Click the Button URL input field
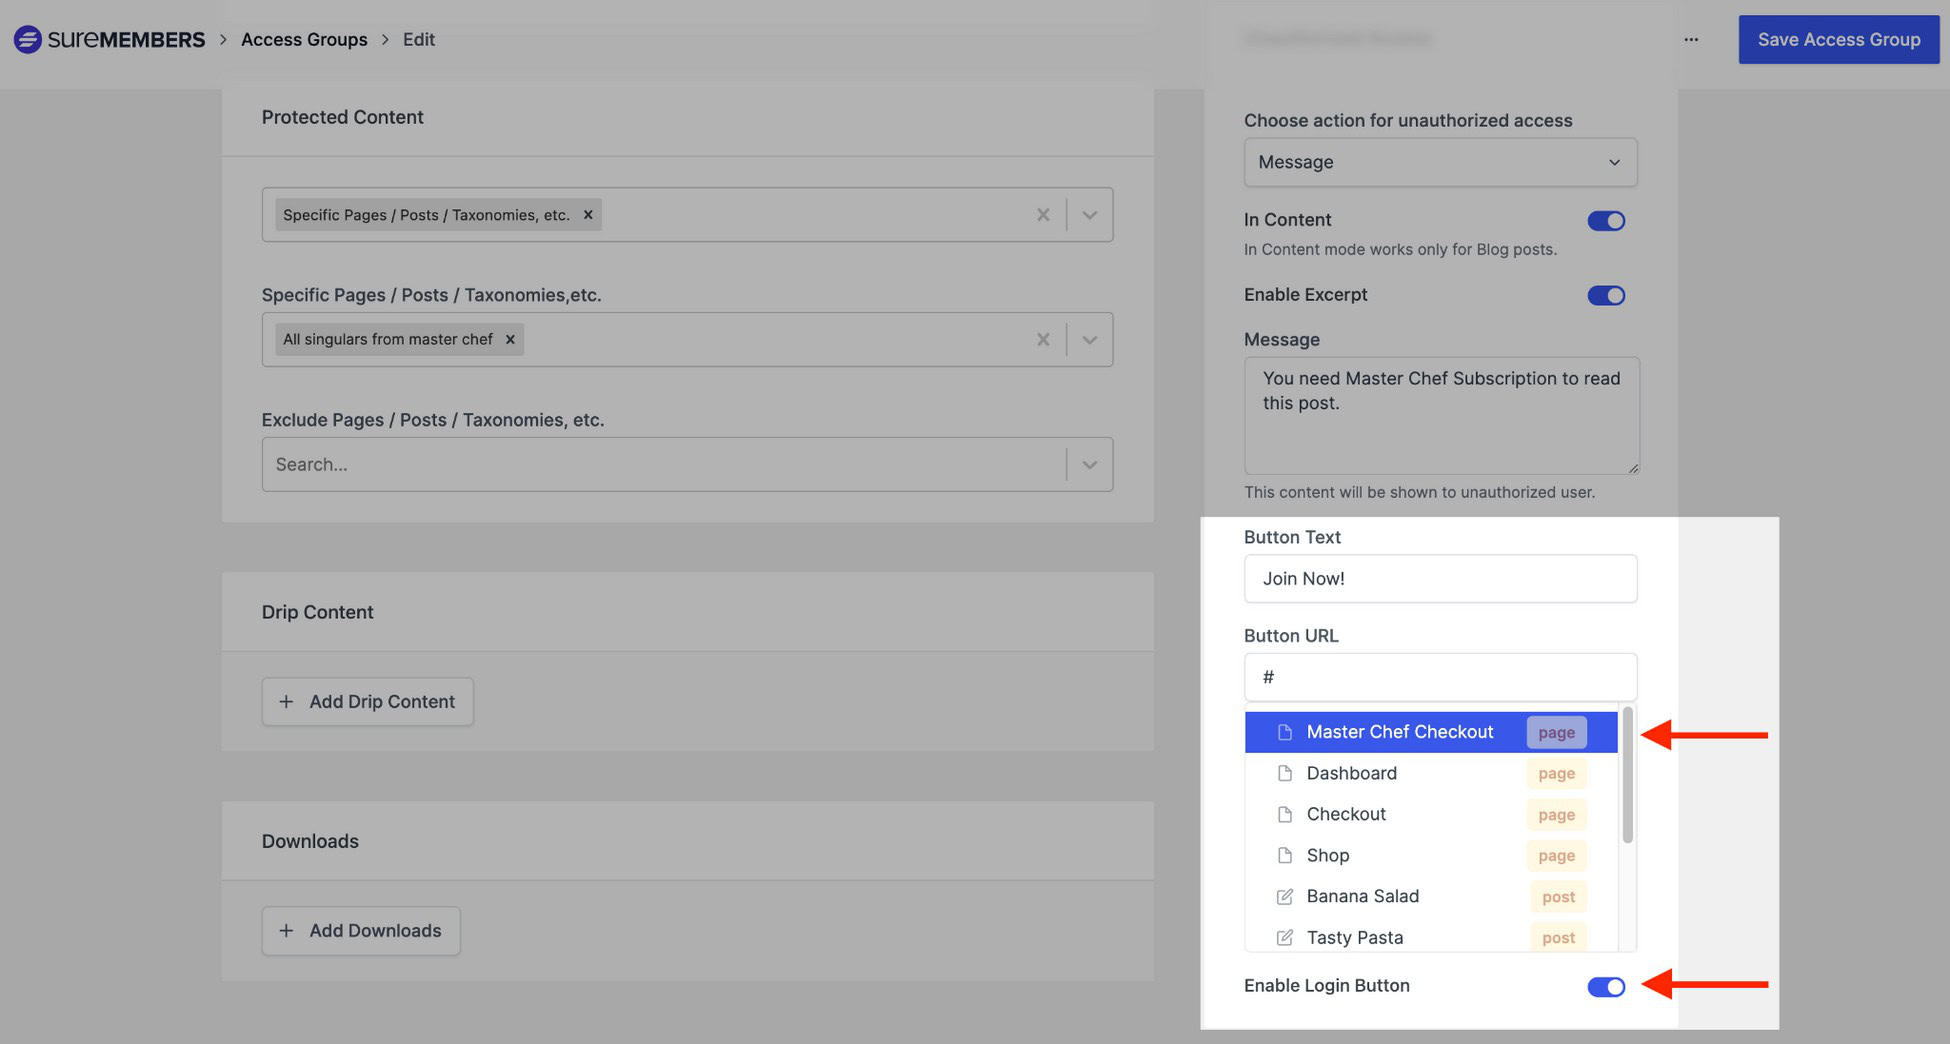The image size is (1950, 1044). pos(1440,677)
